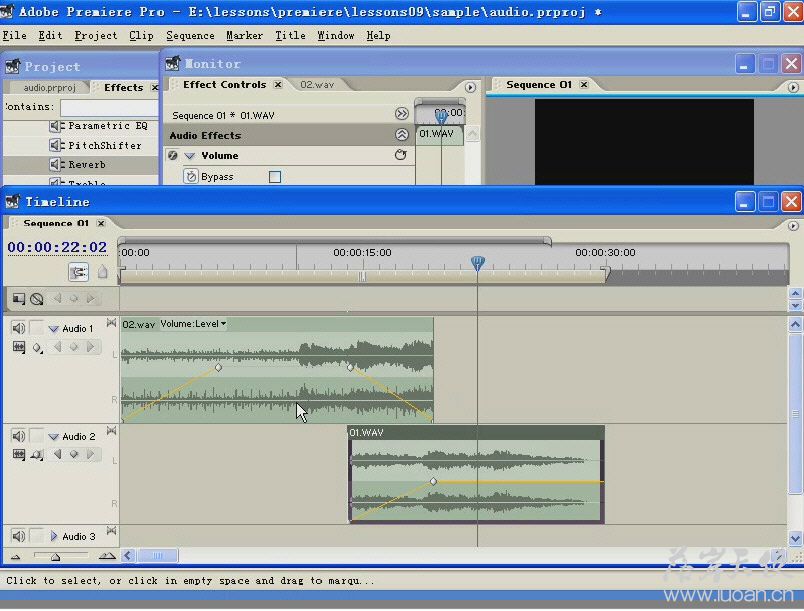
Task: Open the Sequence menu
Action: [190, 35]
